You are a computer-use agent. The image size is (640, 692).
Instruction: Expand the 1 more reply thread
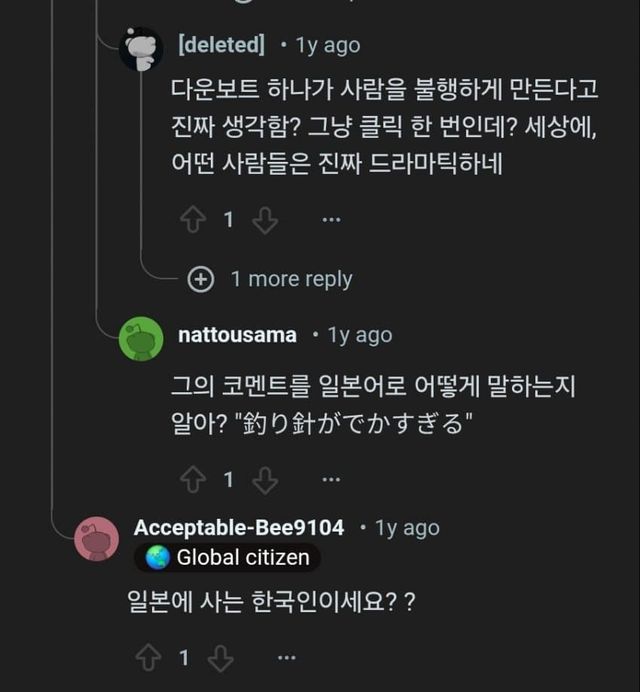pyautogui.click(x=291, y=279)
